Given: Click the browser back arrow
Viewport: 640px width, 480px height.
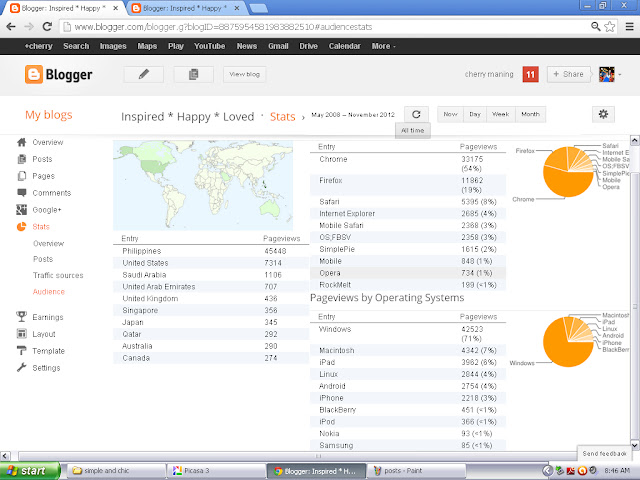Looking at the screenshot, I should [11, 27].
